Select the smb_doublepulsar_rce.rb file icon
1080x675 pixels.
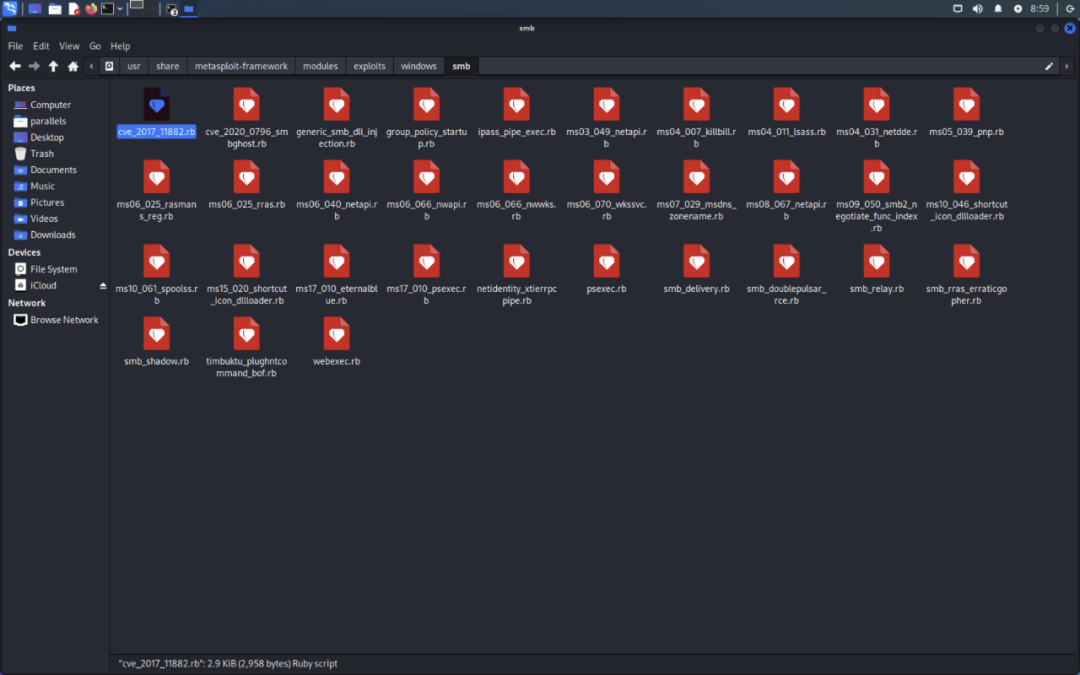coord(787,262)
